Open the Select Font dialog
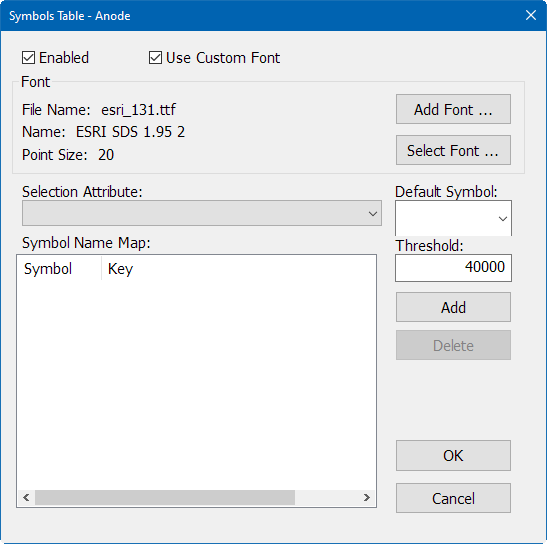This screenshot has width=547, height=544. pyautogui.click(x=453, y=150)
